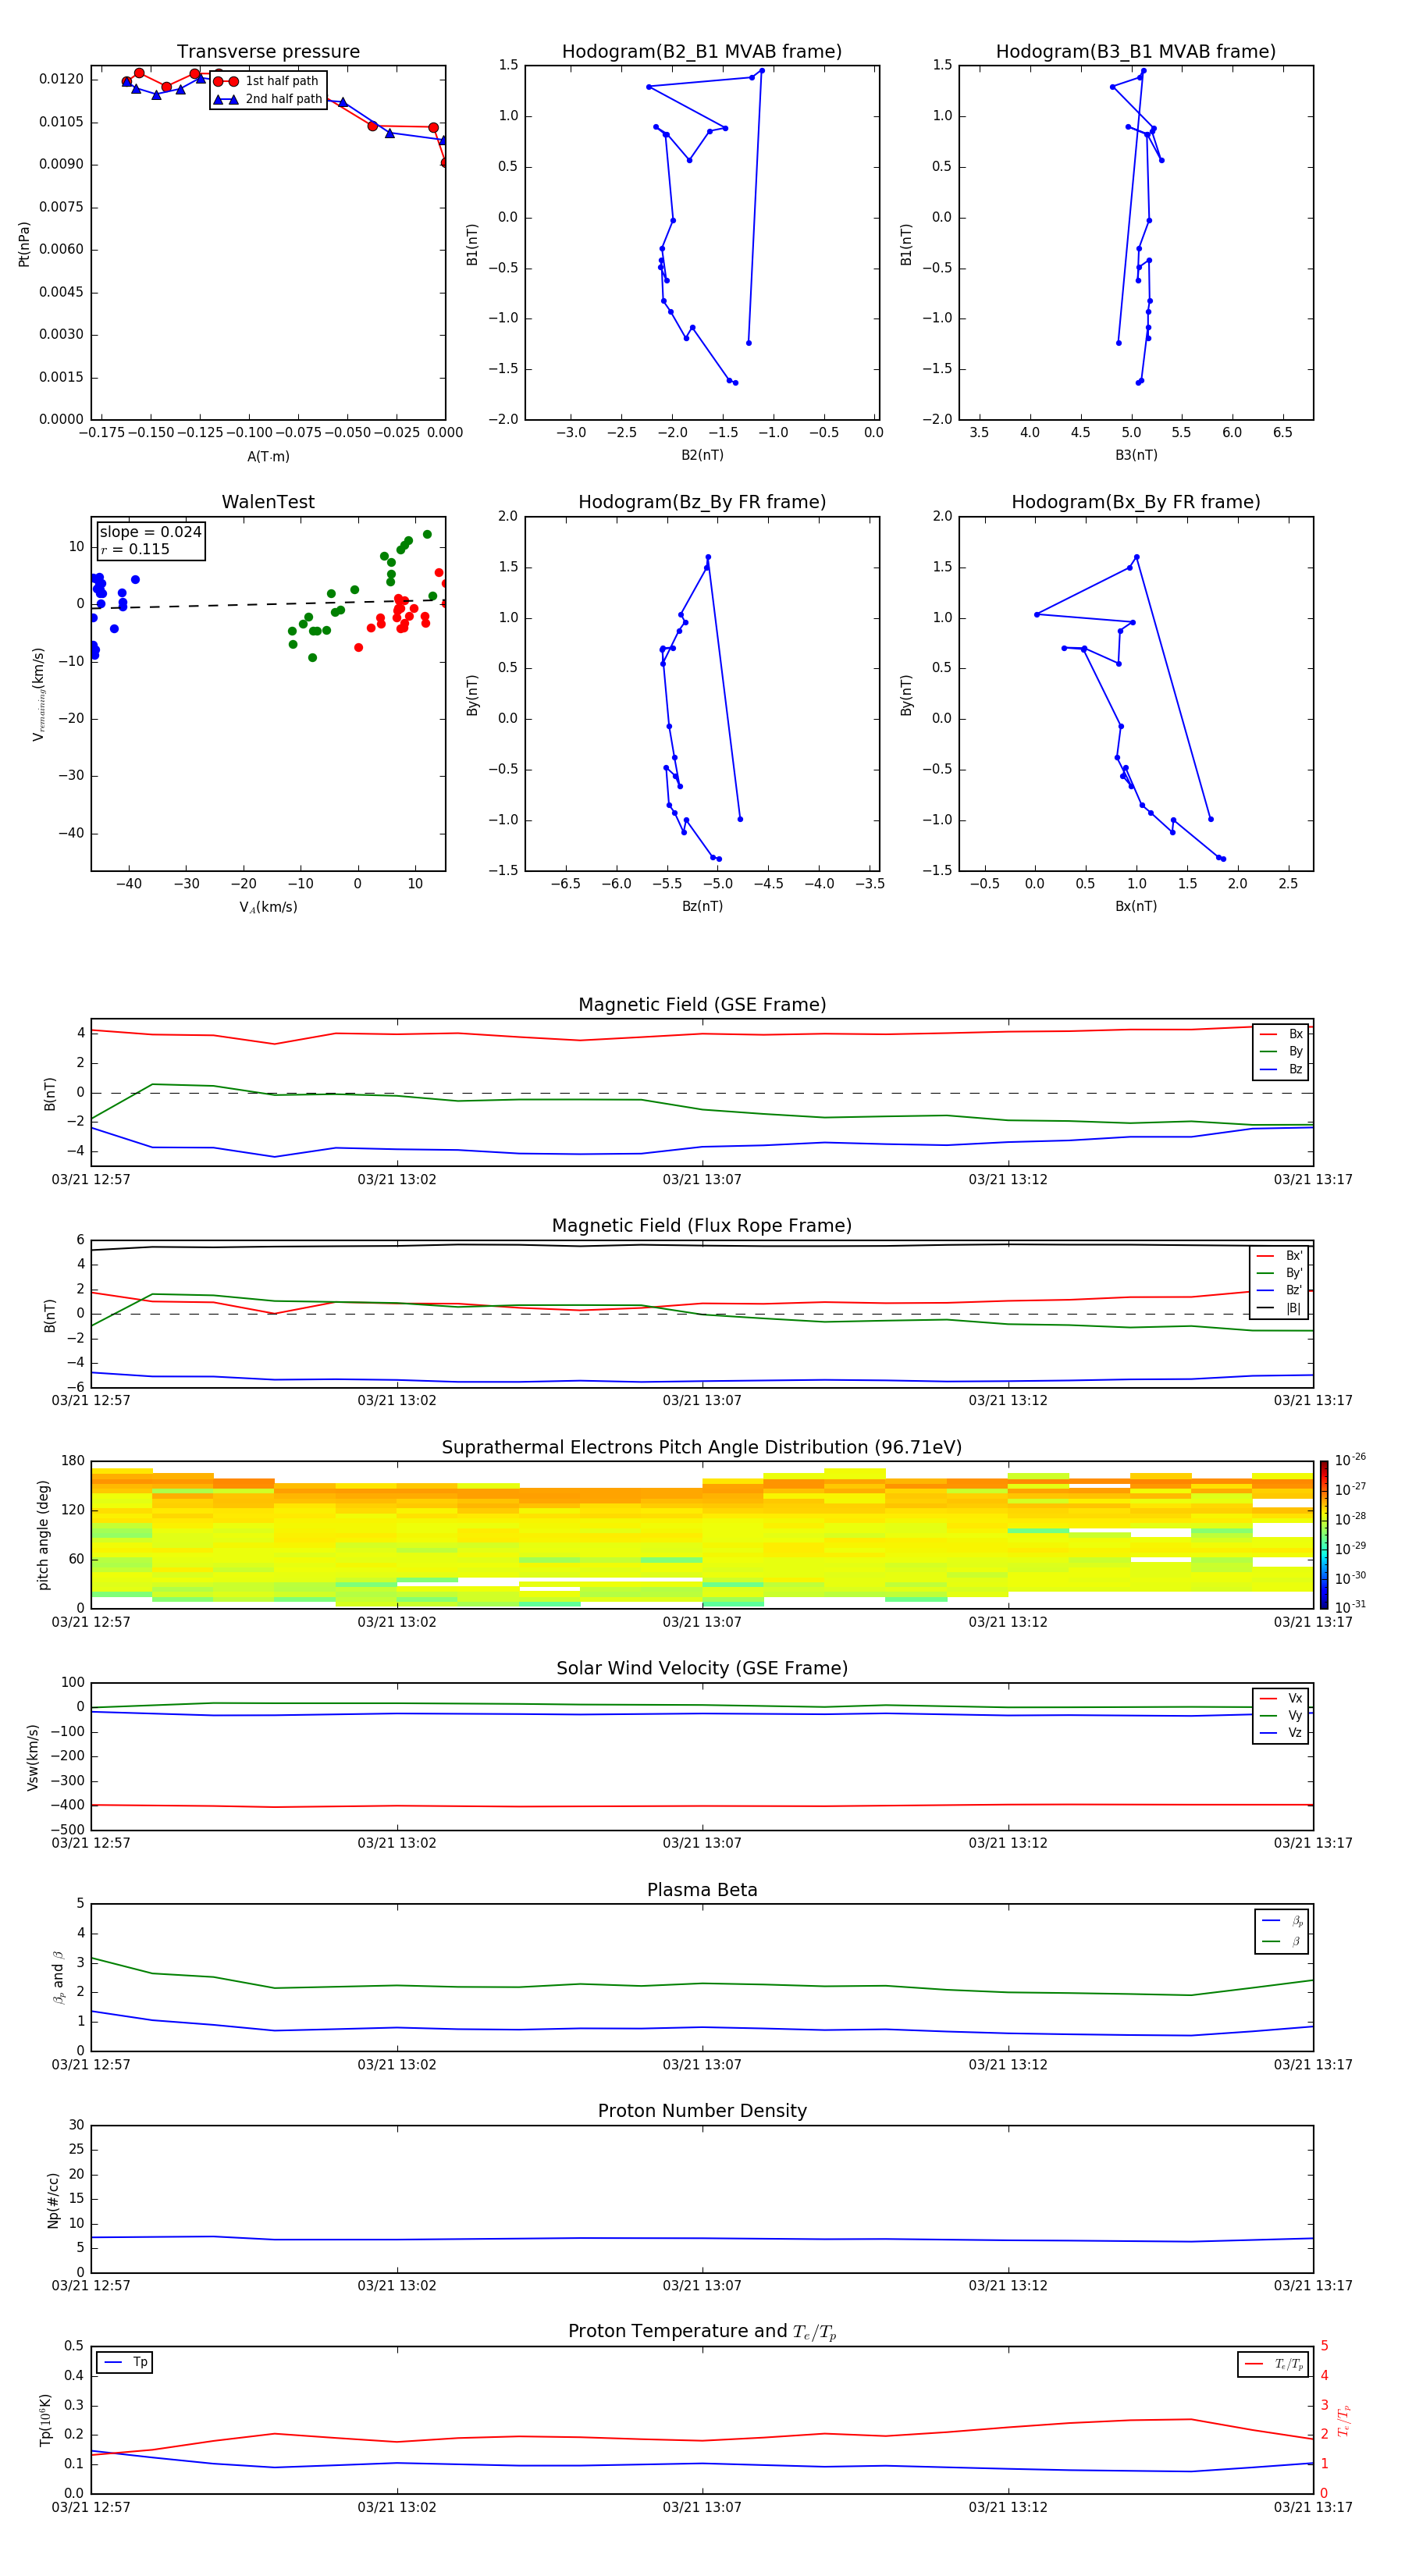Click the 0.0120 tick on Pt axis
The image size is (1405, 2576).
click(x=62, y=79)
